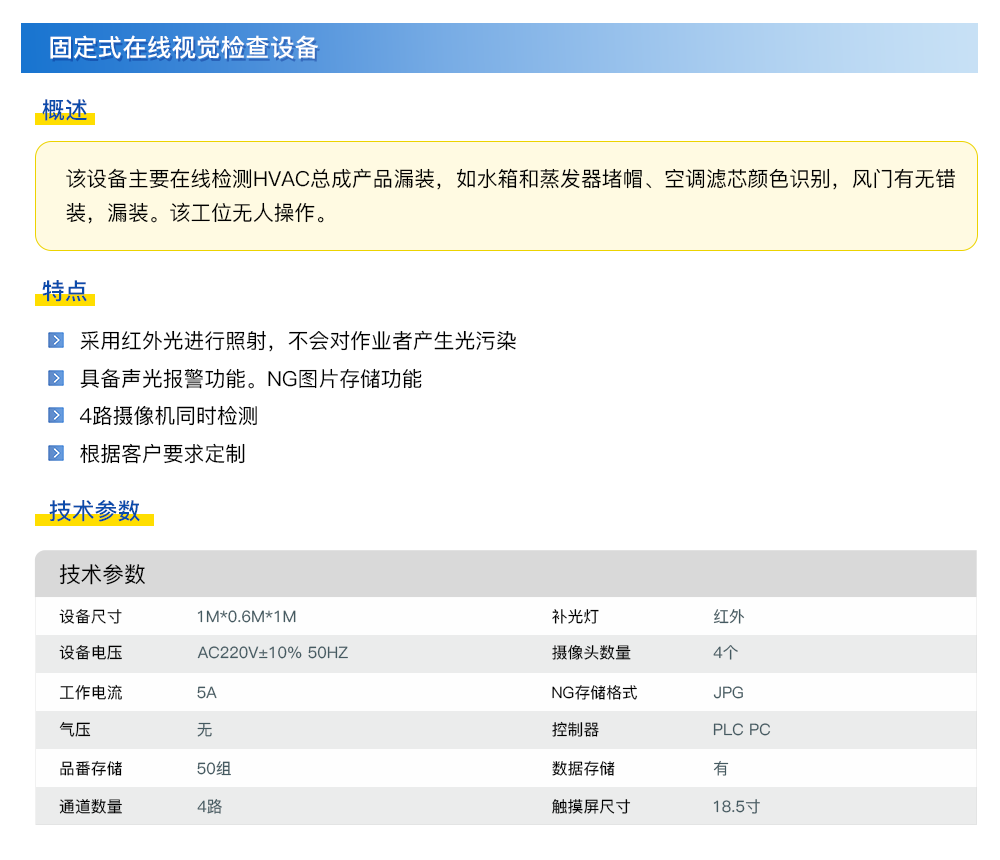The height and width of the screenshot is (860, 1000).
Task: Click the arrow bullet beside 根据客户要求定制
Action: pos(56,454)
